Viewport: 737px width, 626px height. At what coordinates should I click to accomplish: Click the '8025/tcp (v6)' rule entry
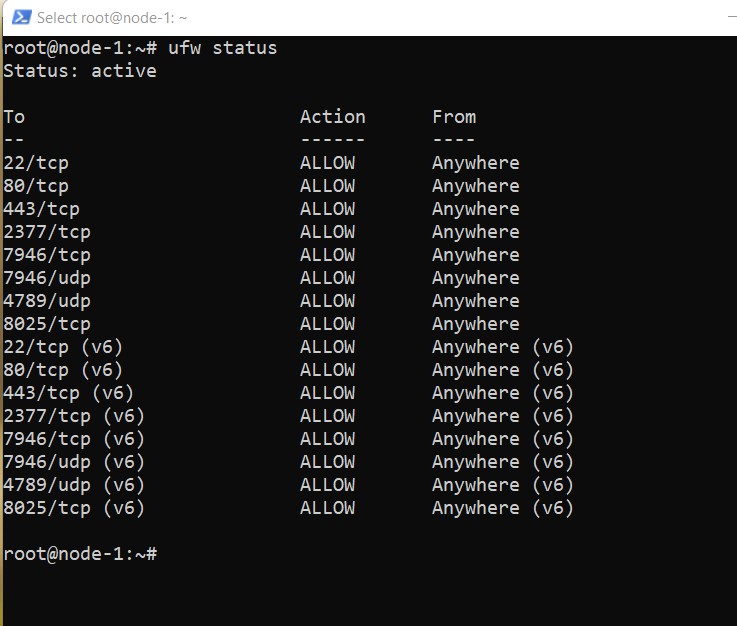click(74, 509)
